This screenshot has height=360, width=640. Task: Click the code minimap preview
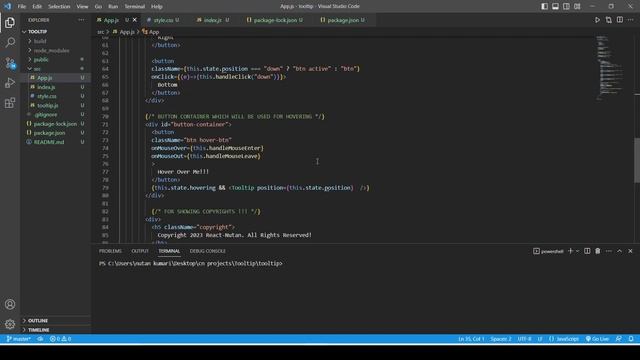pos(611,67)
